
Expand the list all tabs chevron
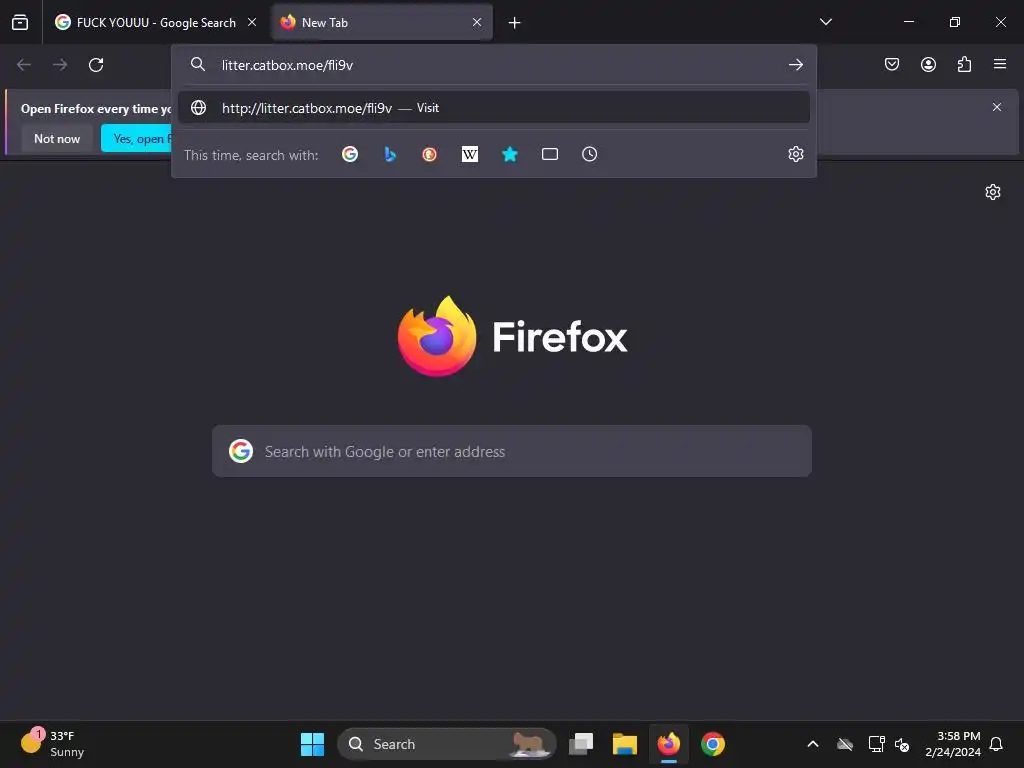[x=825, y=22]
